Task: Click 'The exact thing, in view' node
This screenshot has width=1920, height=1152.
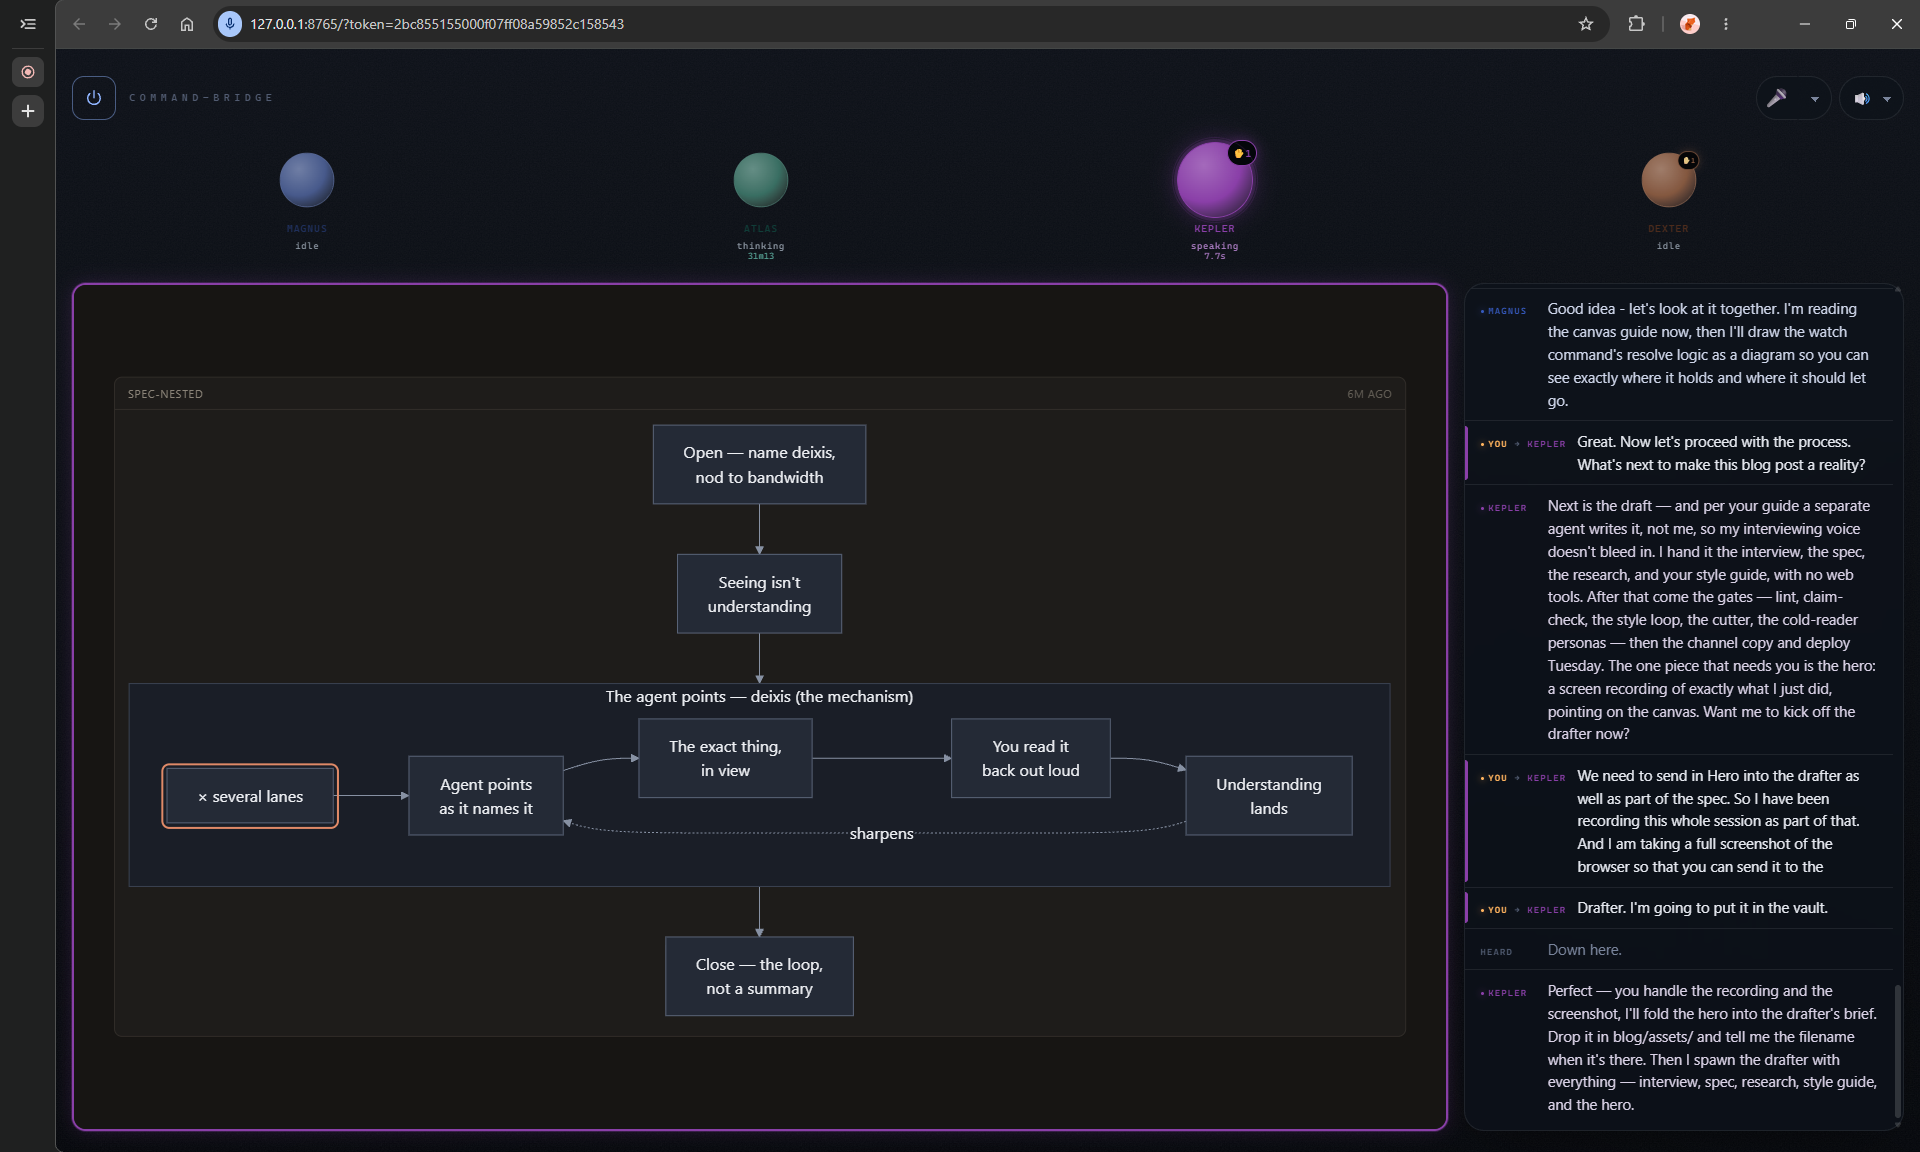Action: pyautogui.click(x=725, y=758)
